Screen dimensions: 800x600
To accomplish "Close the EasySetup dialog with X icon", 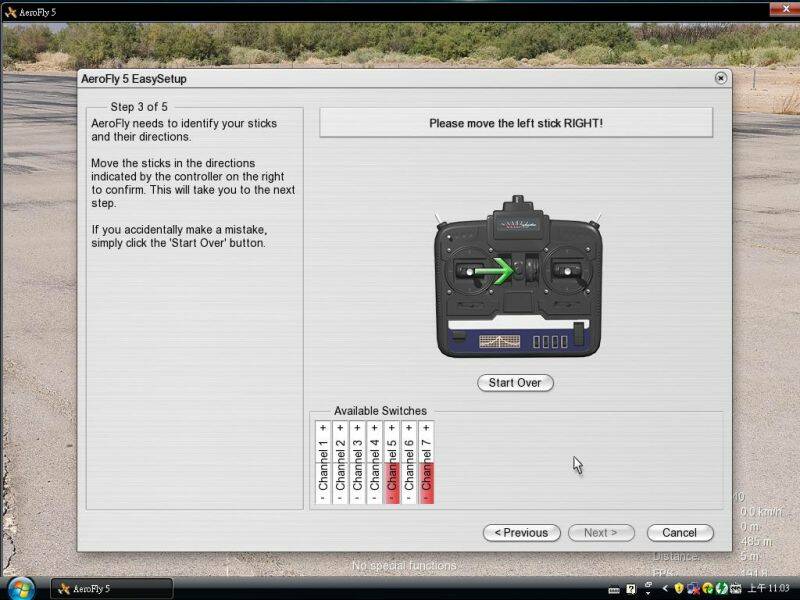I will coord(720,78).
